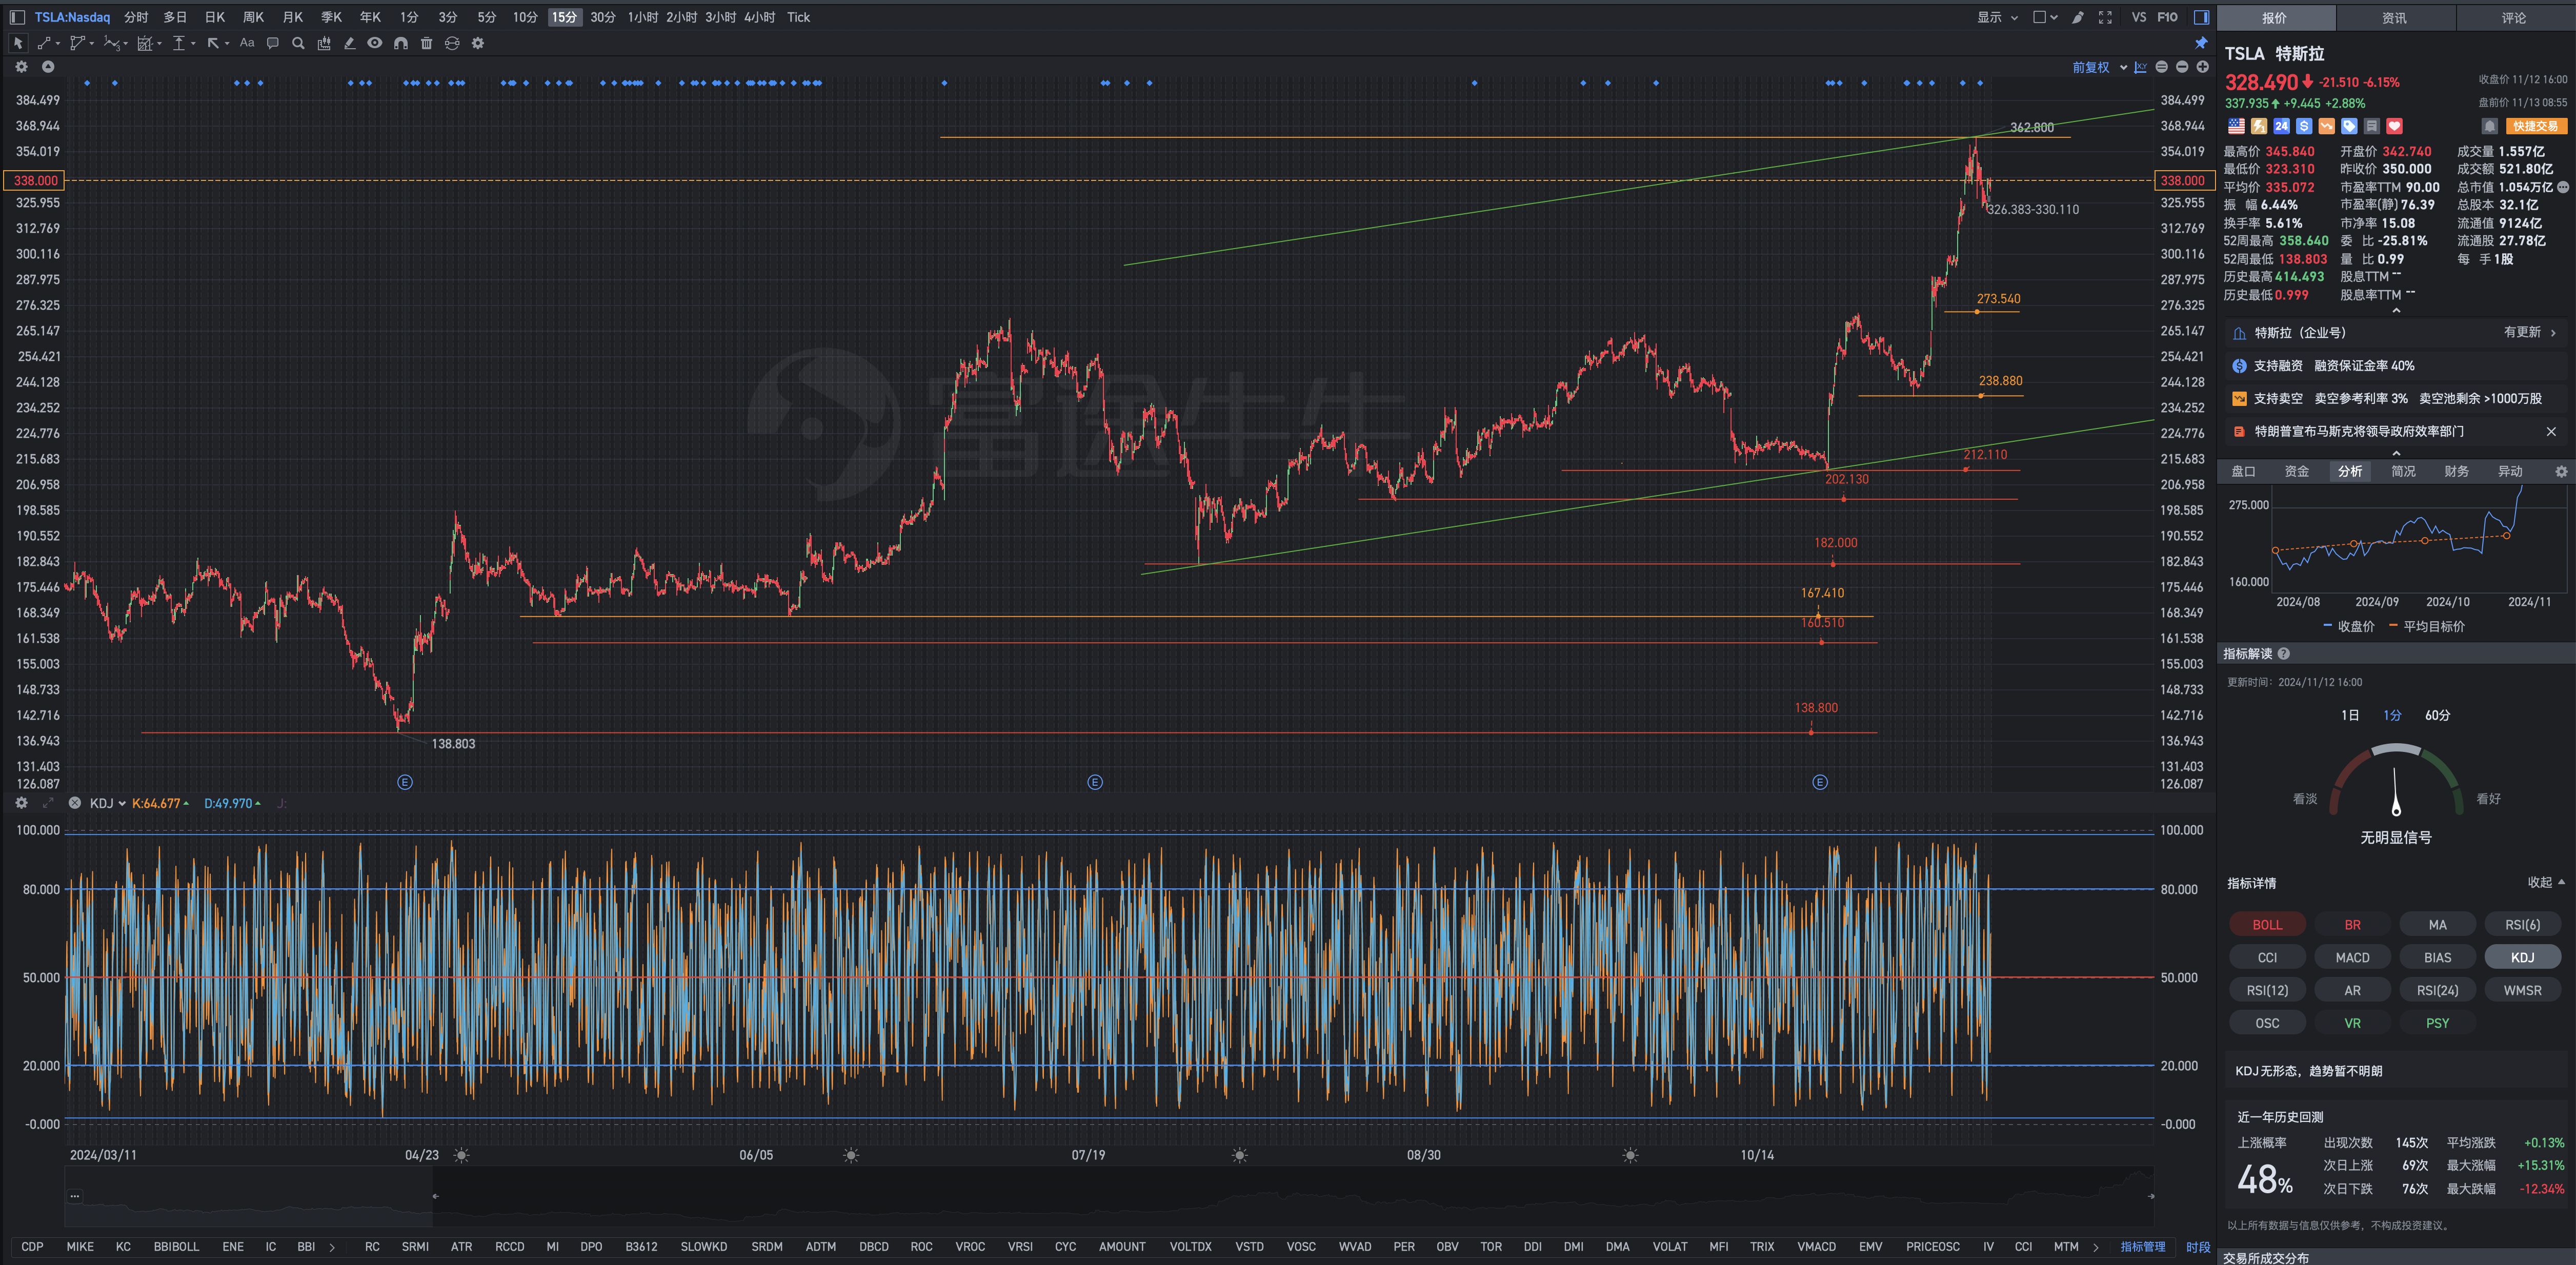
Task: Switch to the 30分 timeframe
Action: coord(603,17)
